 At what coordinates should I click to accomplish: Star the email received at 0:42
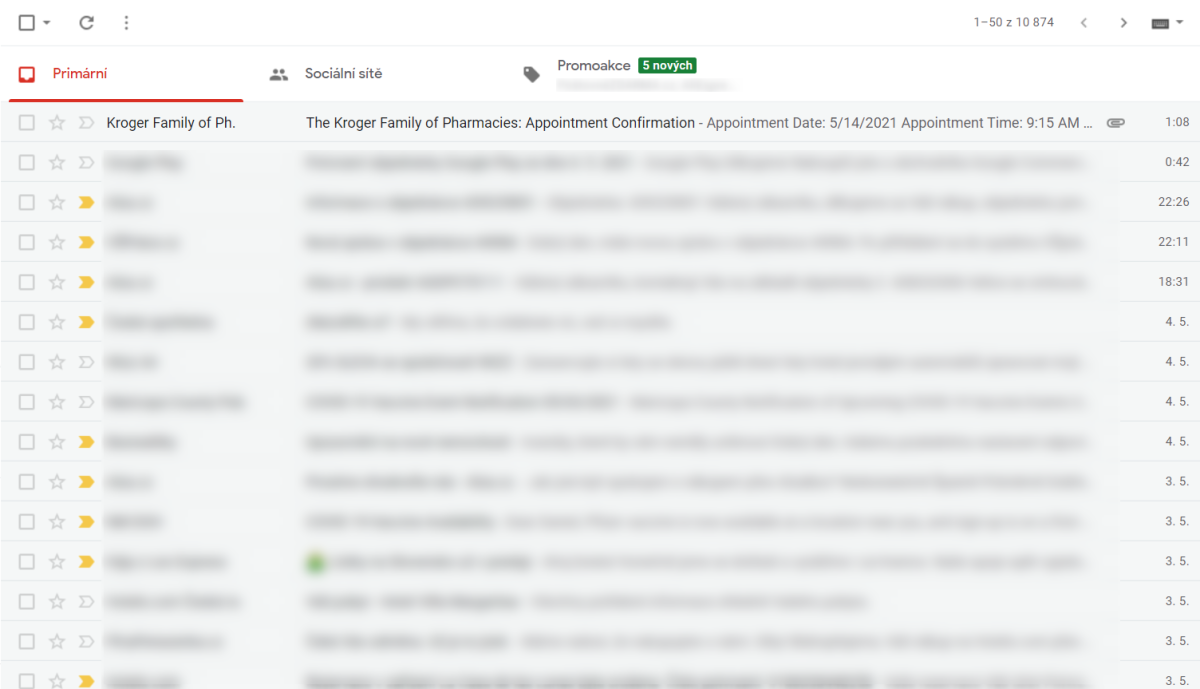pos(57,163)
